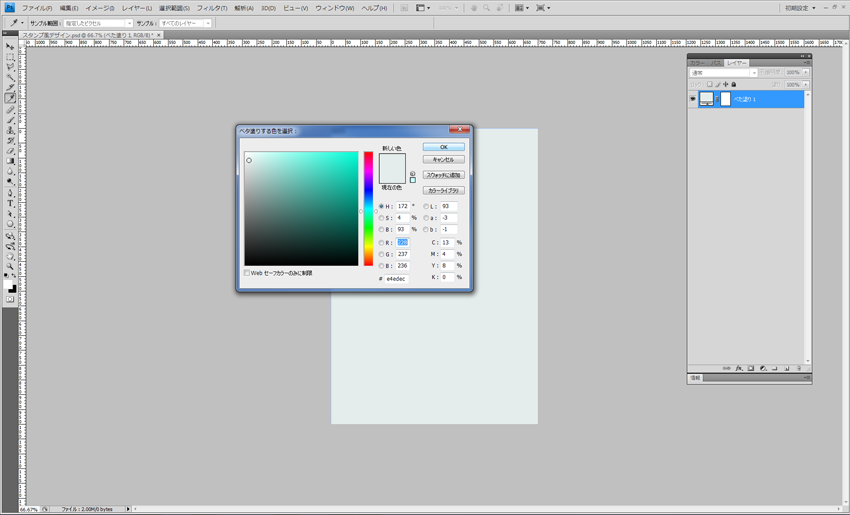850x515 pixels.
Task: Hide the べた塗り 1 layer with eye icon
Action: tap(693, 99)
